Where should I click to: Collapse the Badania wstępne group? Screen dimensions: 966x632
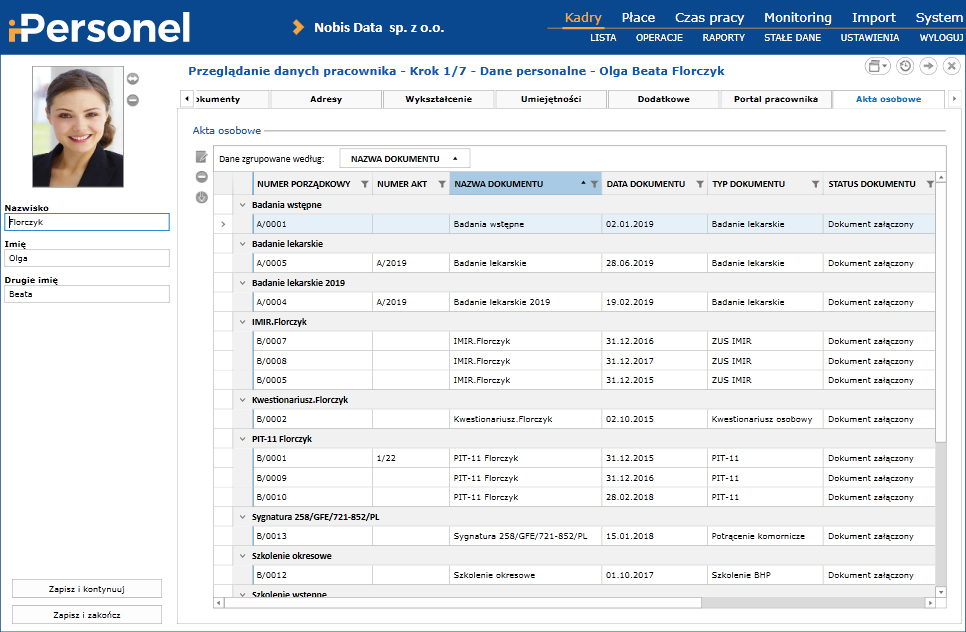pos(241,205)
